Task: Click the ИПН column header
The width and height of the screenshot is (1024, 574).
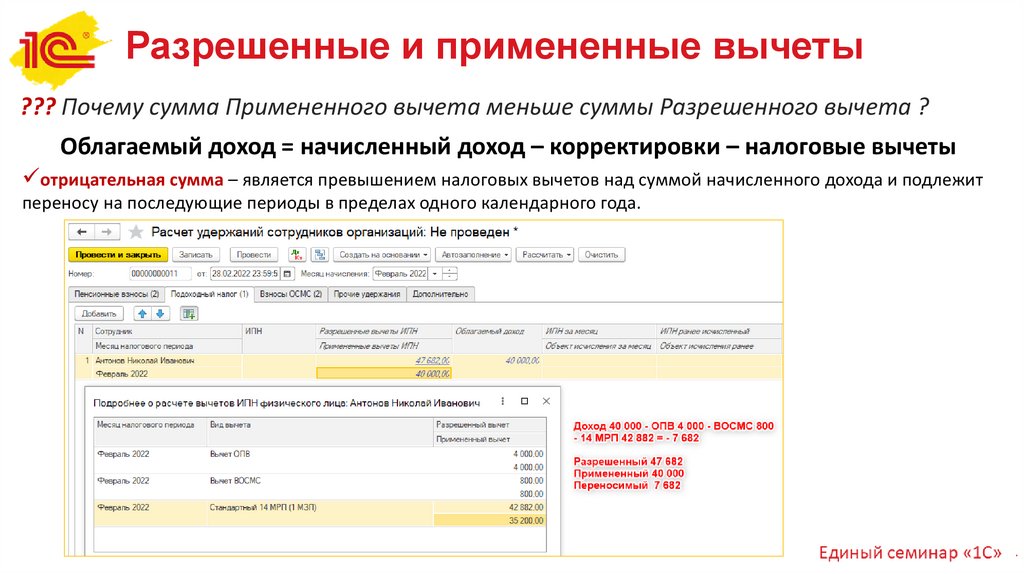Action: point(279,331)
